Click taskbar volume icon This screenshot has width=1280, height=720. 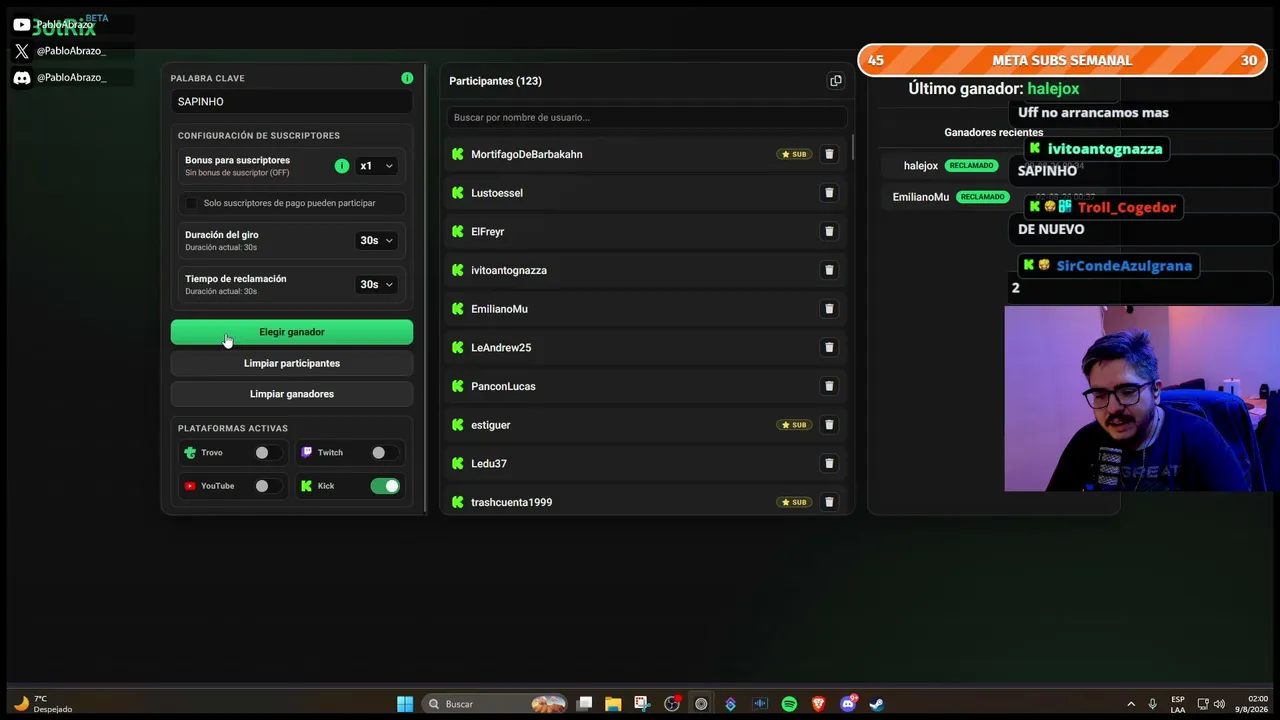point(1220,704)
